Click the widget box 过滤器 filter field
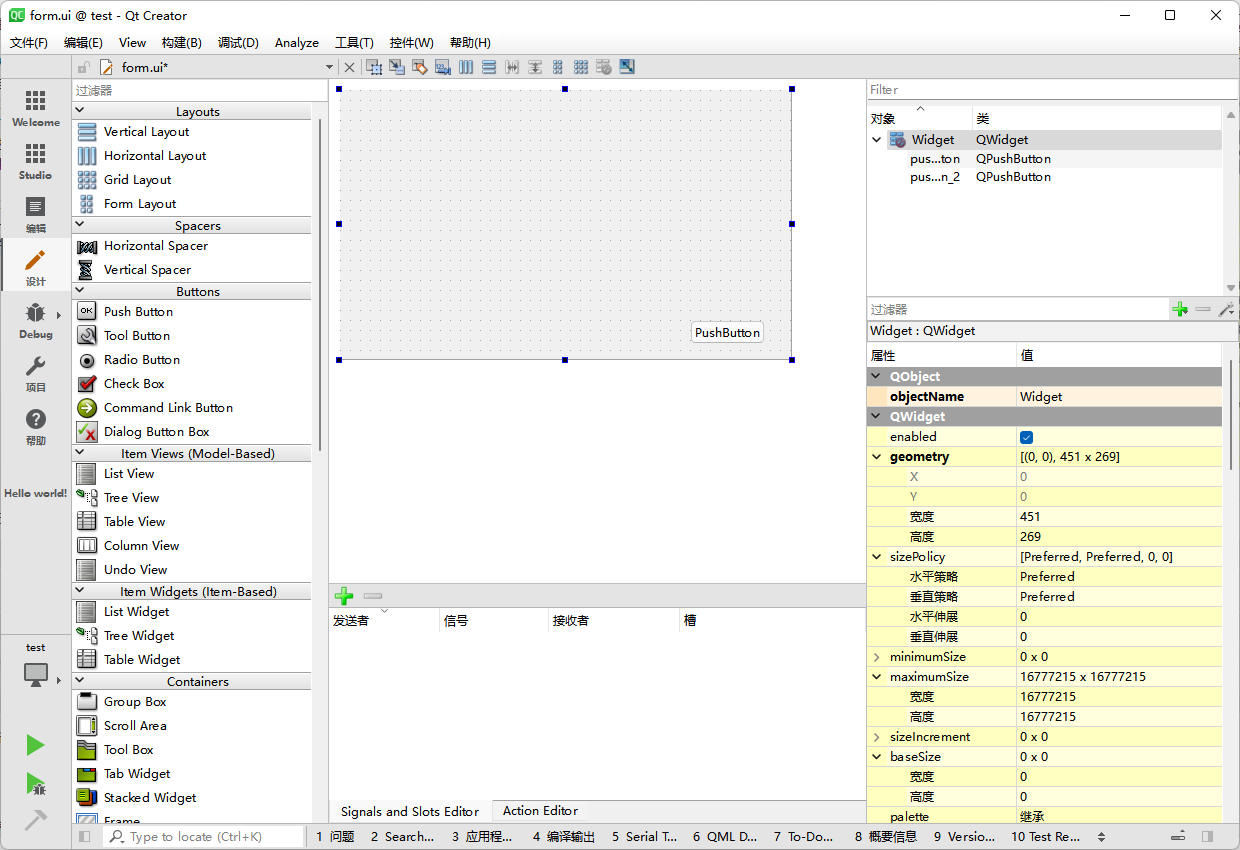The height and width of the screenshot is (850, 1240). [x=200, y=90]
